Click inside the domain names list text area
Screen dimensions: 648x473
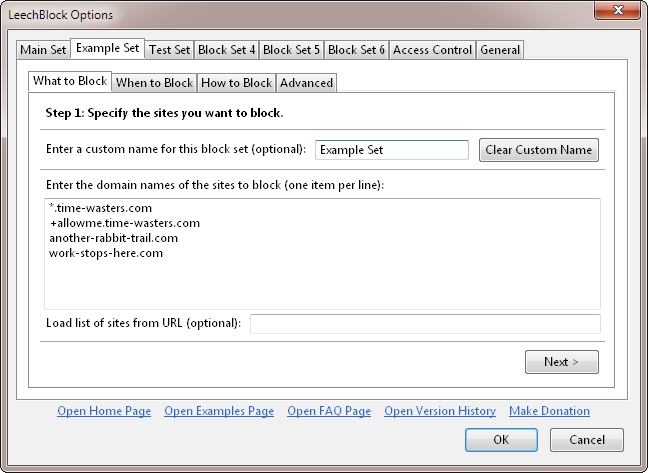[x=322, y=254]
